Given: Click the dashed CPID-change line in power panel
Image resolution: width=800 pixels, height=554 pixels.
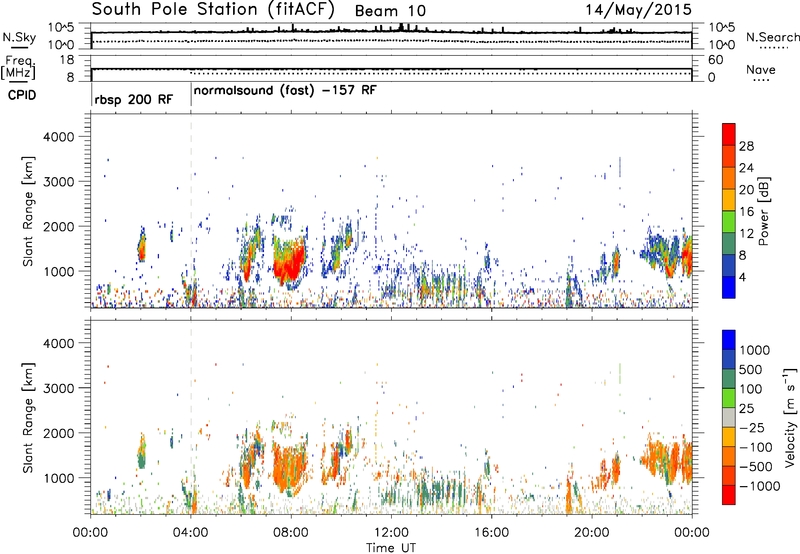Looking at the screenshot, I should pos(191,209).
